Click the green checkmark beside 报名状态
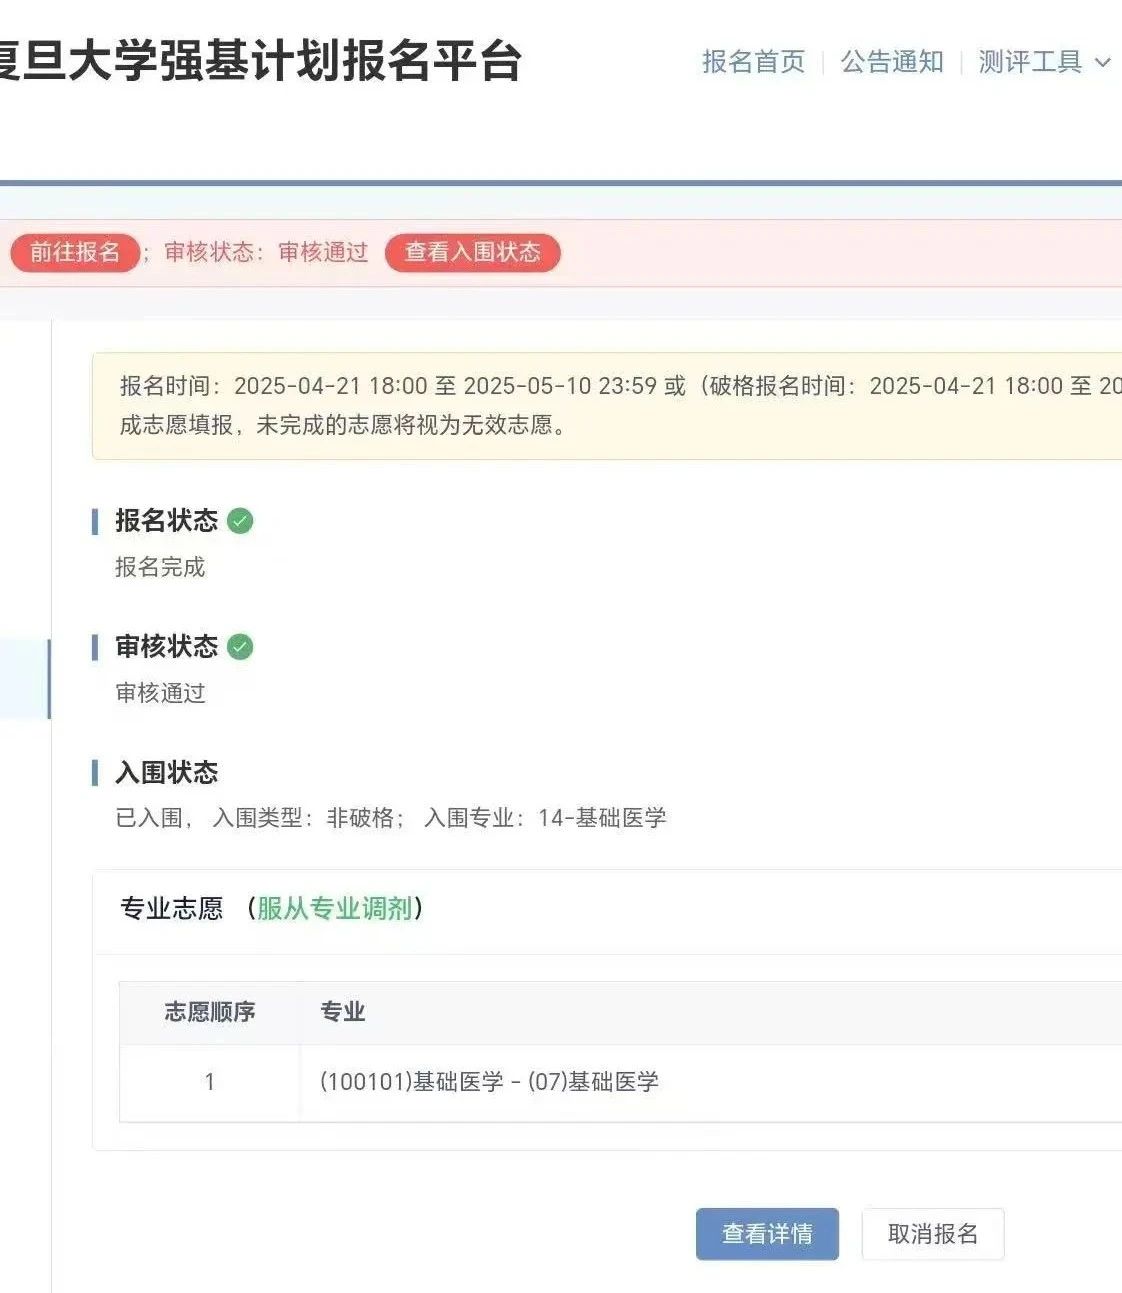 pyautogui.click(x=240, y=521)
